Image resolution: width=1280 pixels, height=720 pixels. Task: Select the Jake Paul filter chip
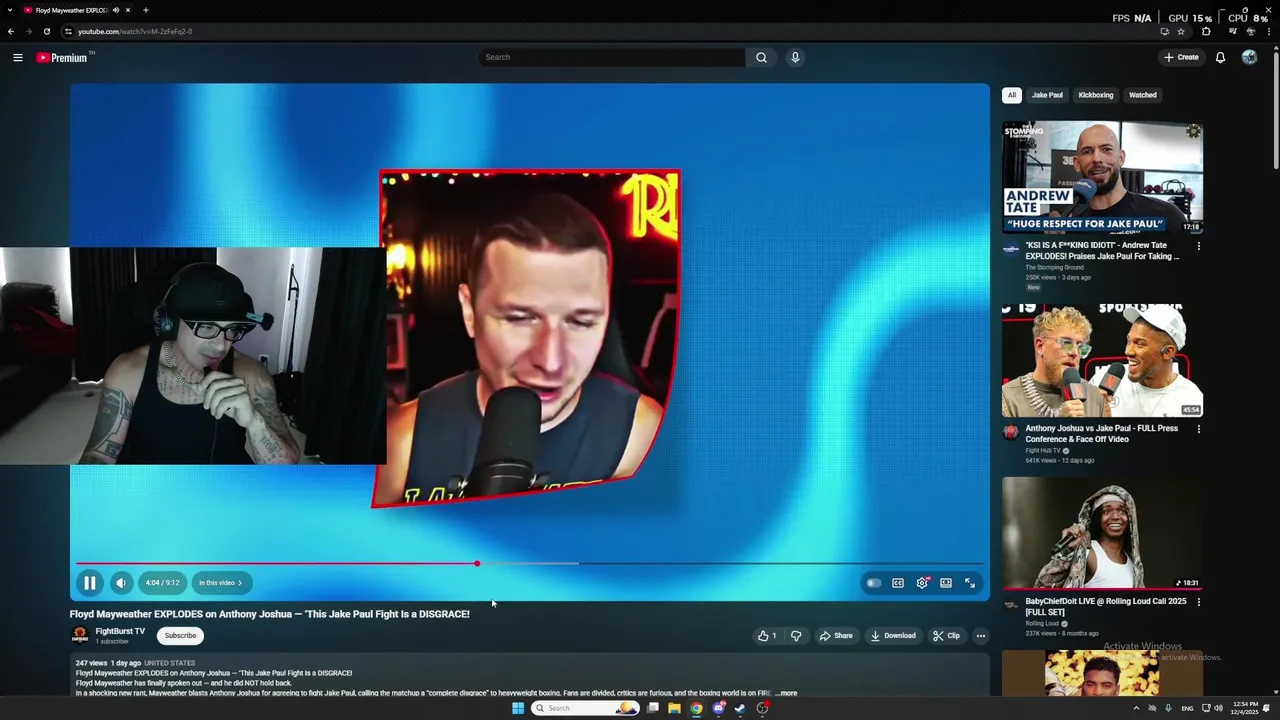point(1047,95)
